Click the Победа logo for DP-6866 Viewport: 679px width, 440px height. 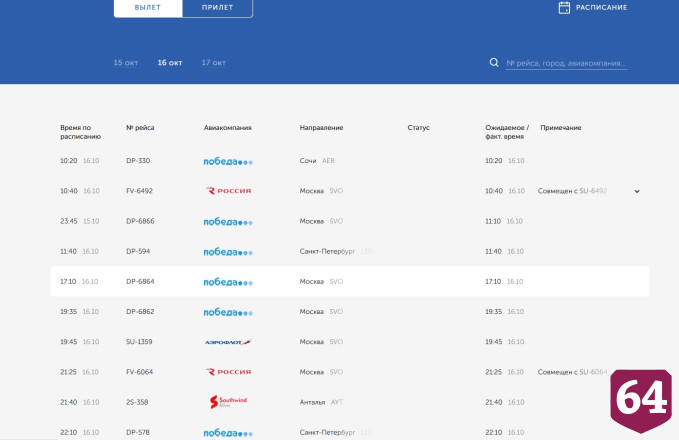pos(228,222)
